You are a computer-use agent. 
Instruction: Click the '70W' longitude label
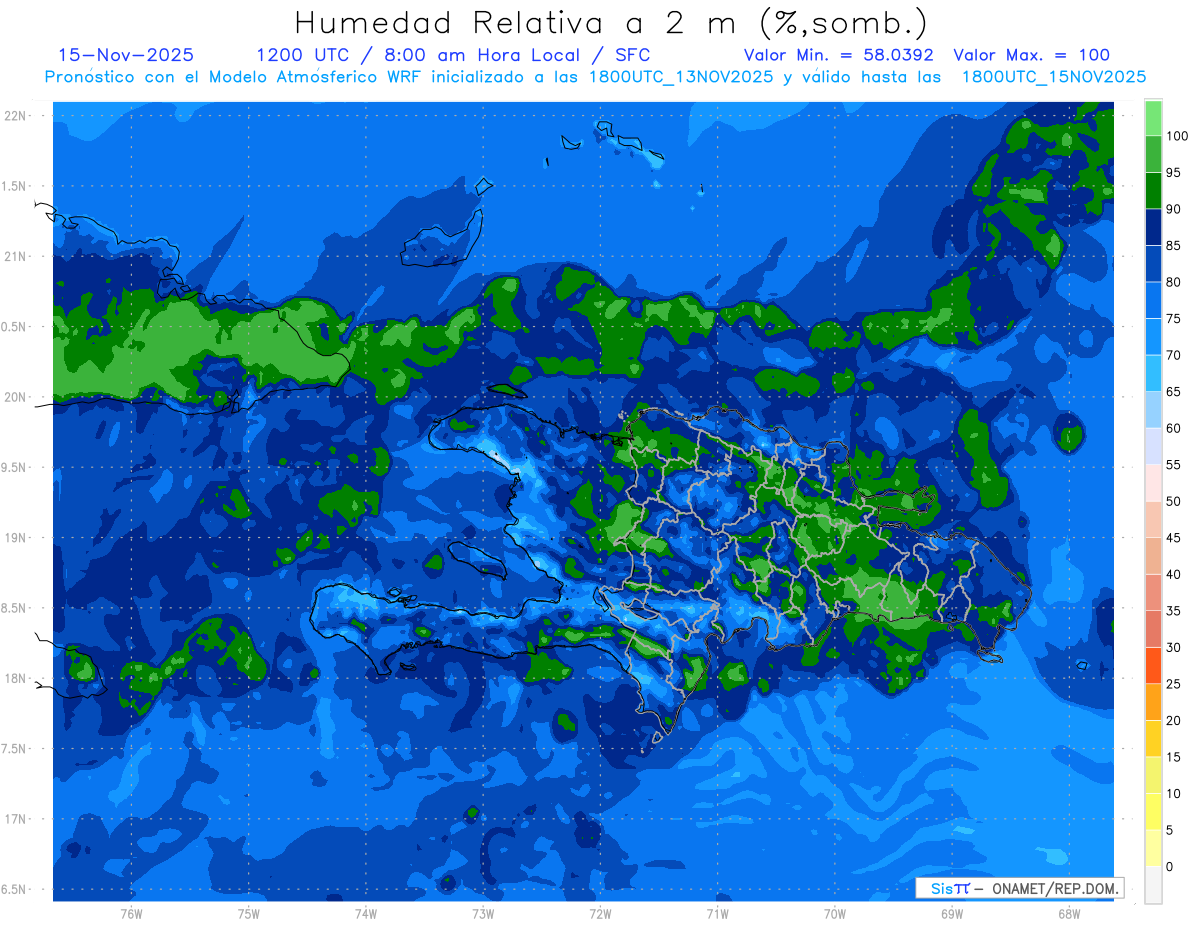834,913
